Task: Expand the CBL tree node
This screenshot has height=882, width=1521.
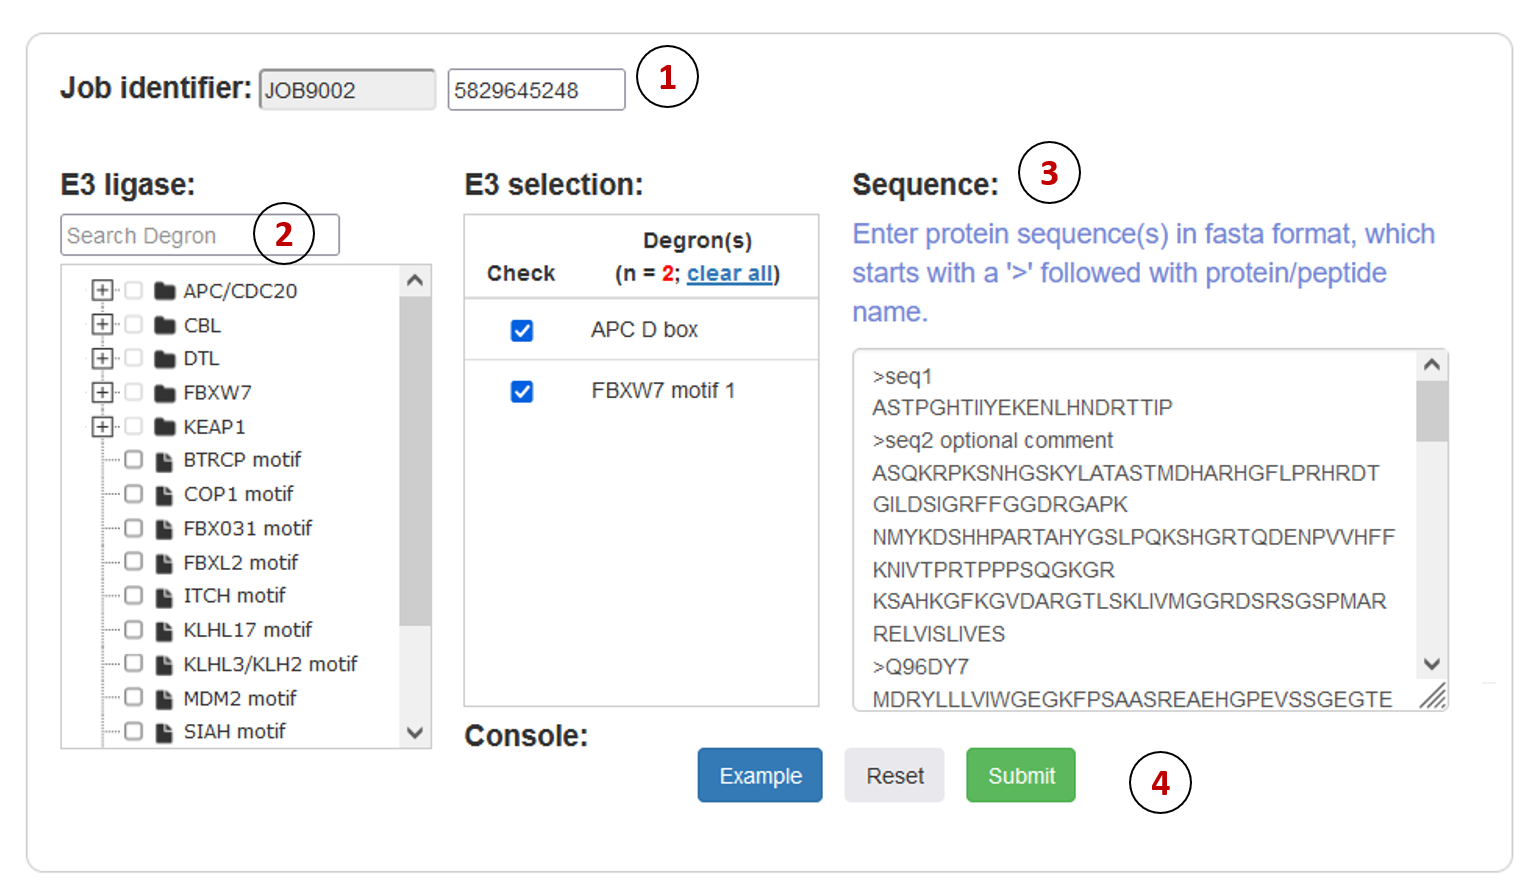Action: [x=101, y=324]
